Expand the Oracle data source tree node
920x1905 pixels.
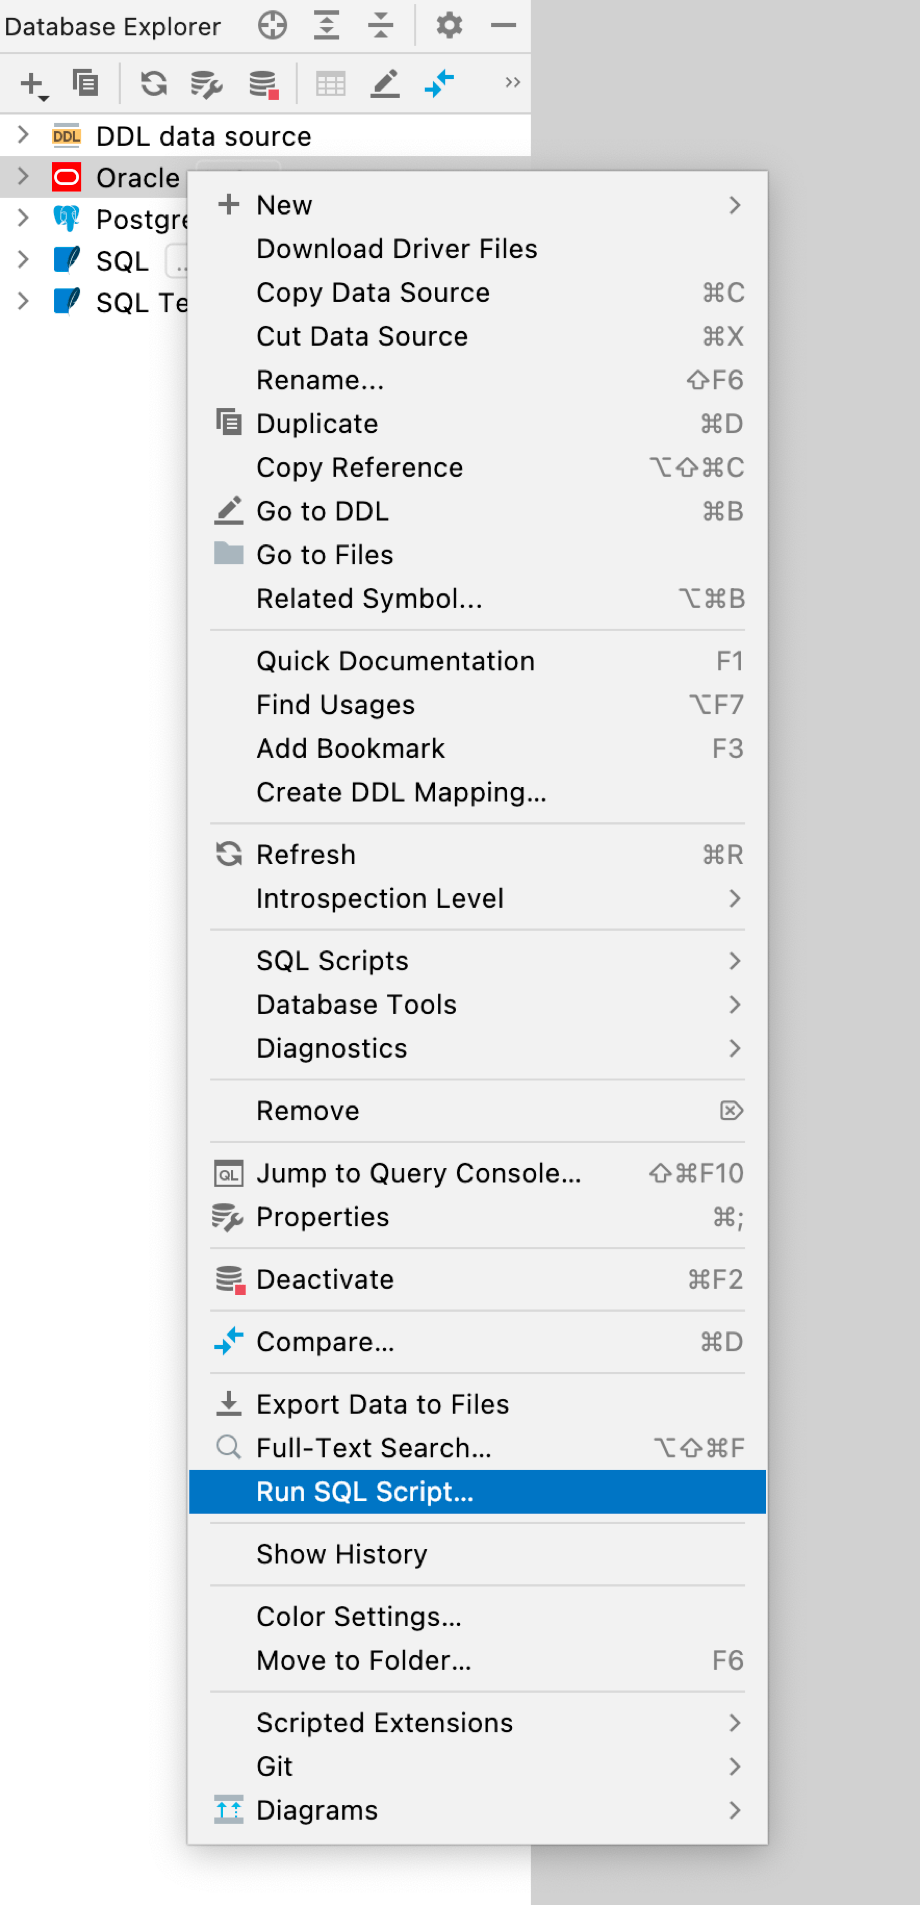pyautogui.click(x=23, y=177)
